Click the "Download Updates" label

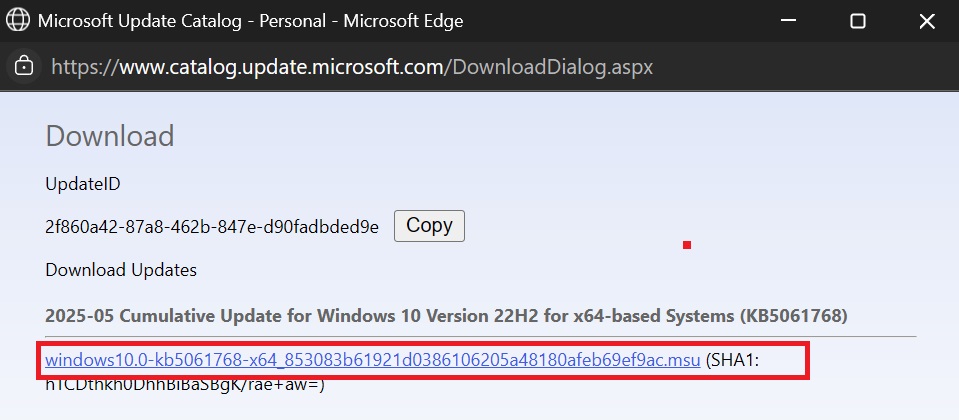121,270
